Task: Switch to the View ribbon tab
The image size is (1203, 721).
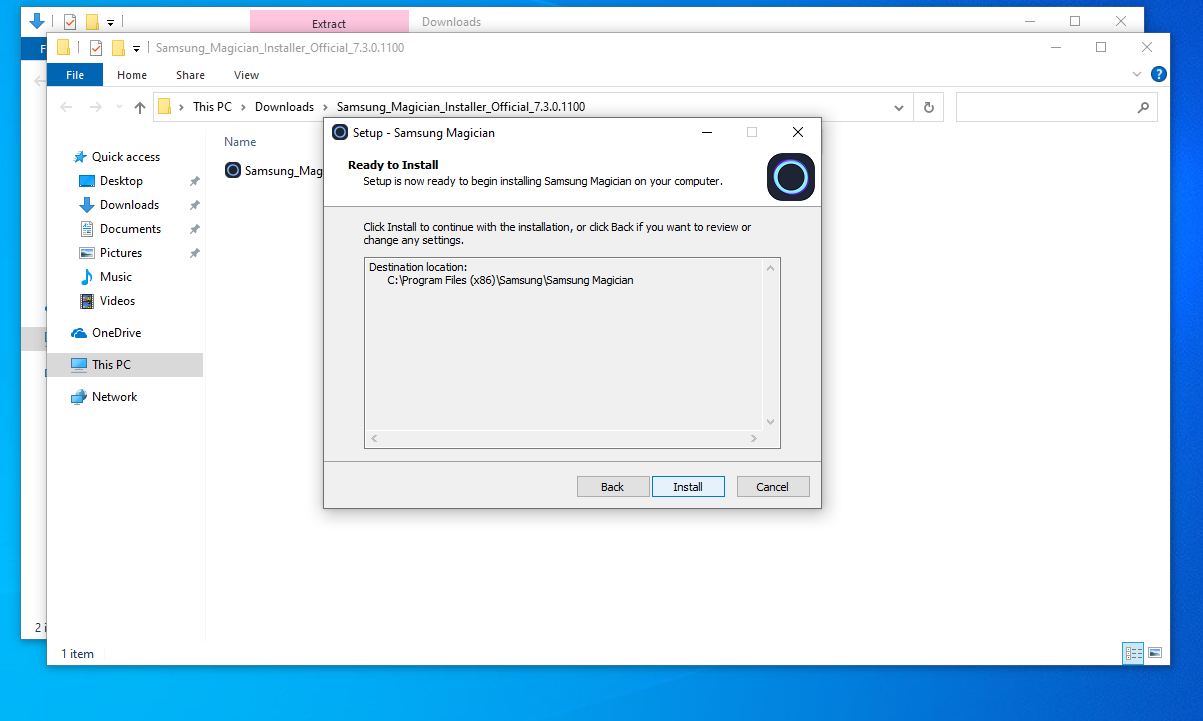Action: click(246, 75)
